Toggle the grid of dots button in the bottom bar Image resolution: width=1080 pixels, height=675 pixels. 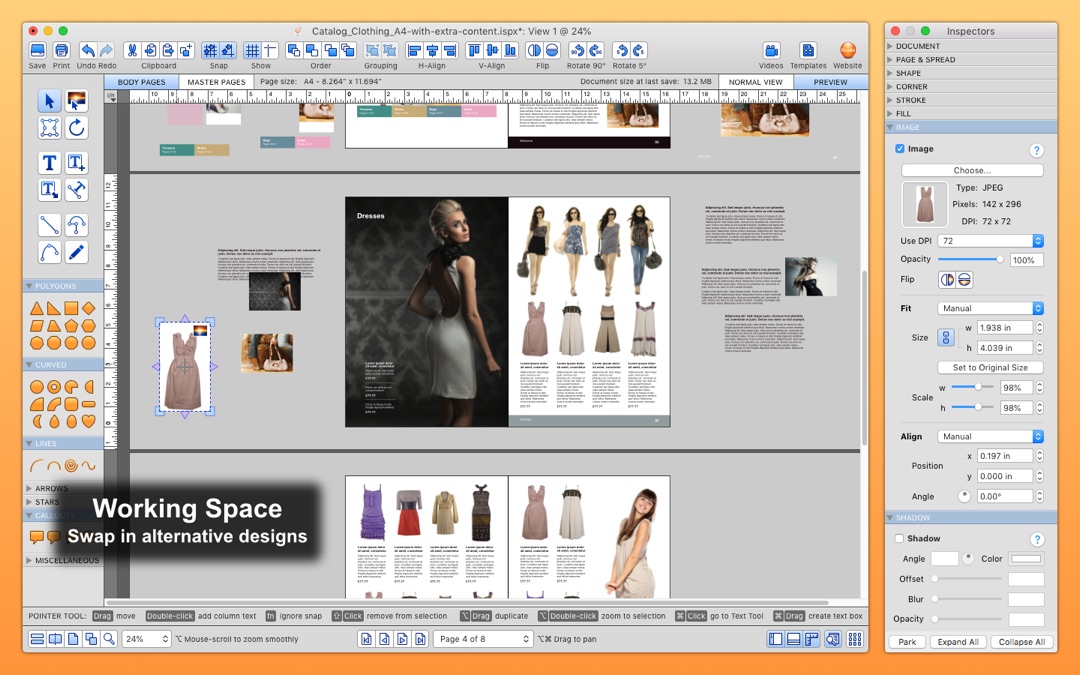coord(855,639)
